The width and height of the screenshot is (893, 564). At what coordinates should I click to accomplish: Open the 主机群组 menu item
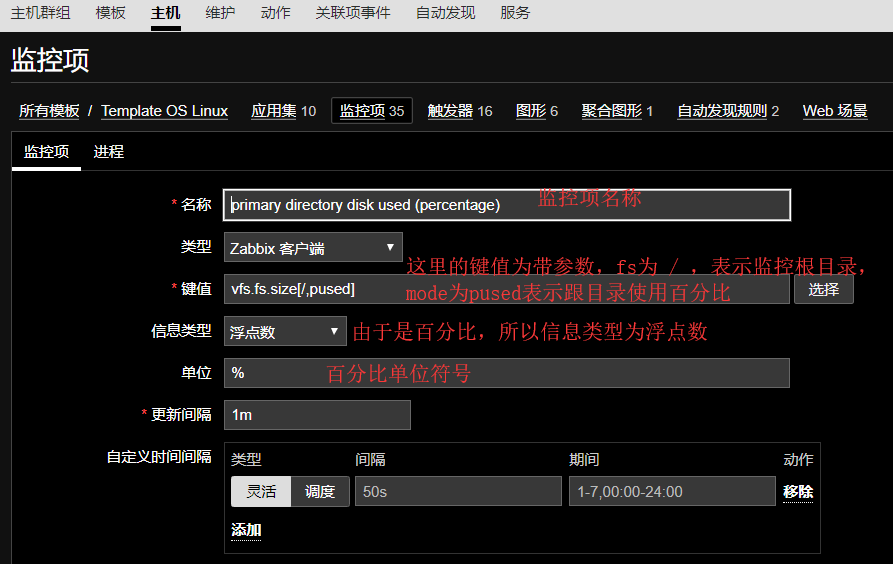tap(40, 13)
